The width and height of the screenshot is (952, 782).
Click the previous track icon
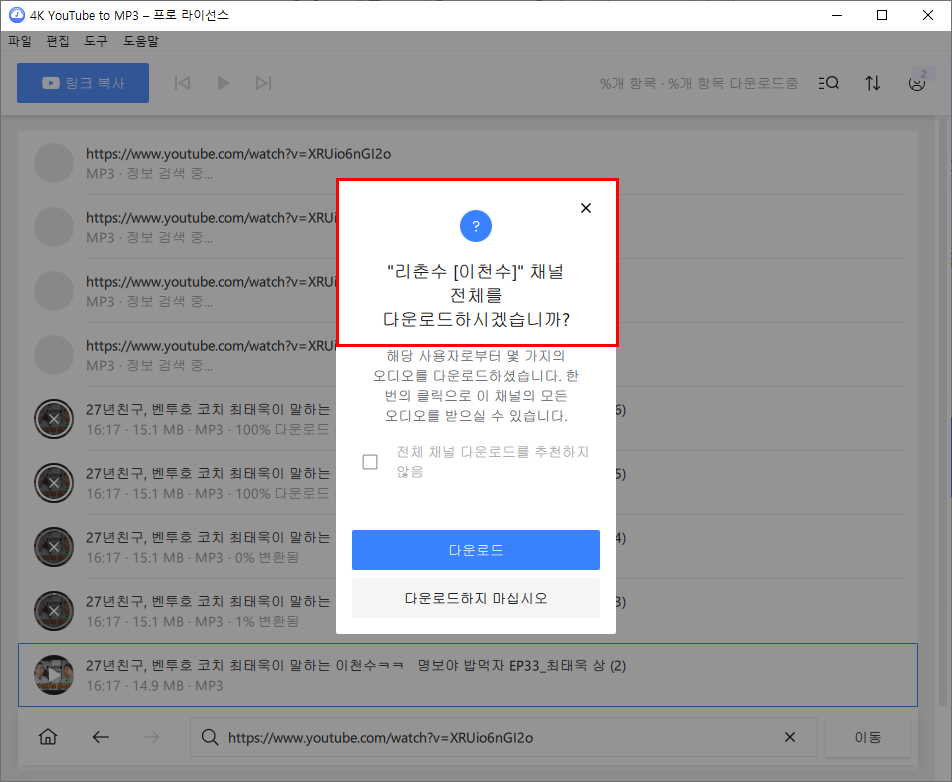point(182,83)
